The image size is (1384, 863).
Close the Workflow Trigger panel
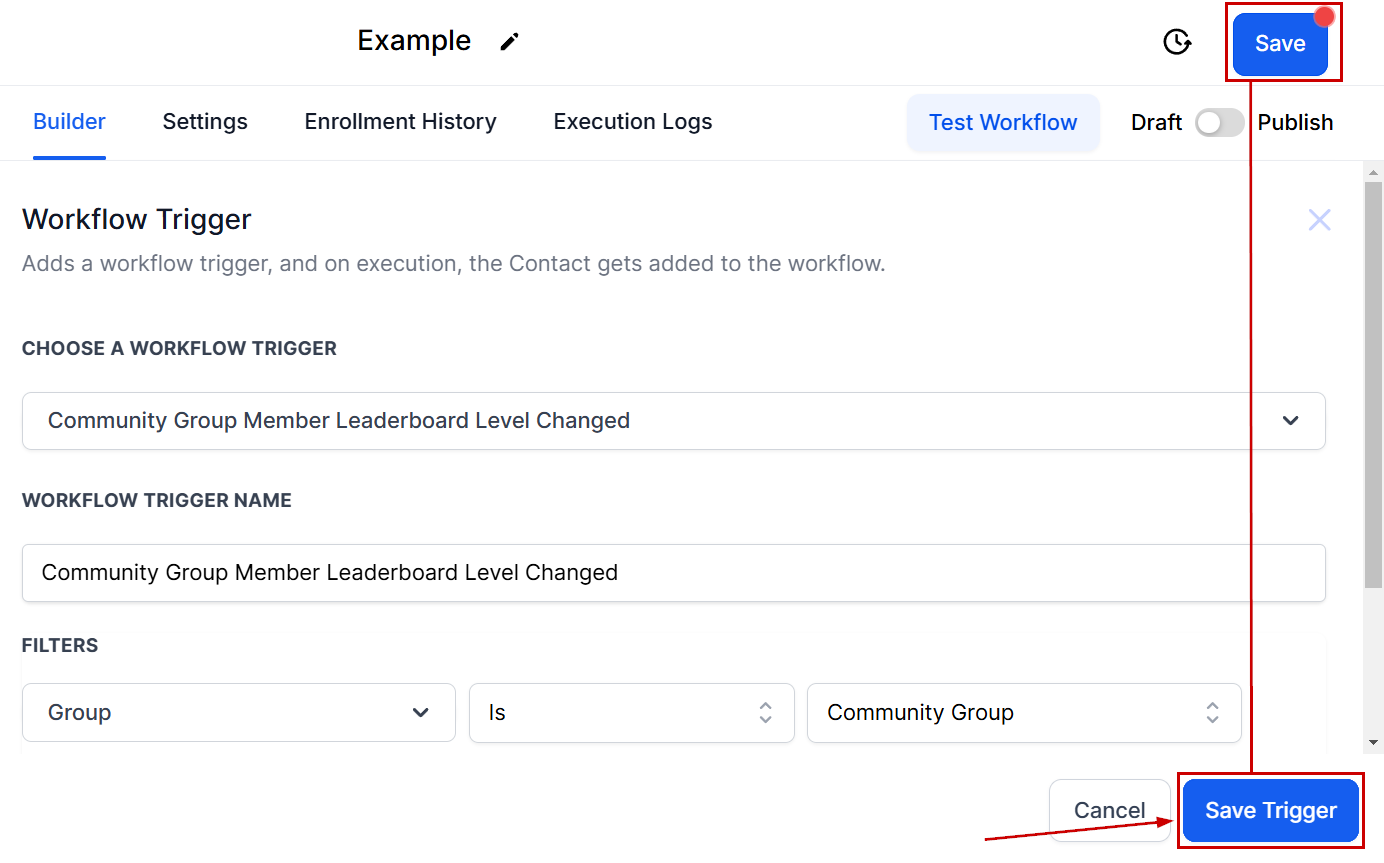coord(1319,220)
